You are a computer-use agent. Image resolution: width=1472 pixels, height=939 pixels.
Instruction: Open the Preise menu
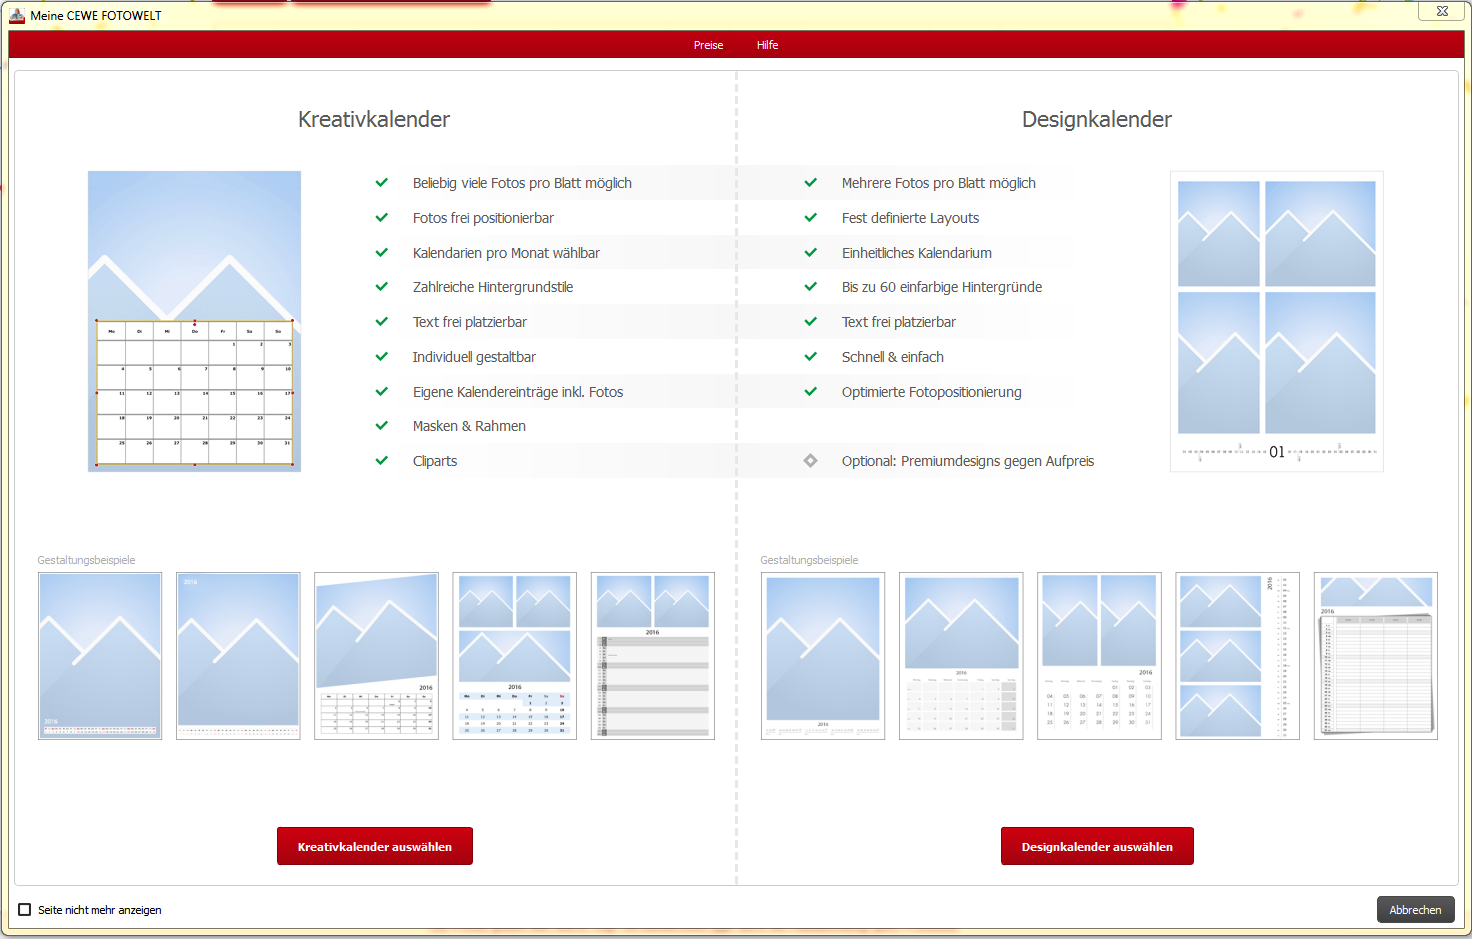click(x=708, y=45)
